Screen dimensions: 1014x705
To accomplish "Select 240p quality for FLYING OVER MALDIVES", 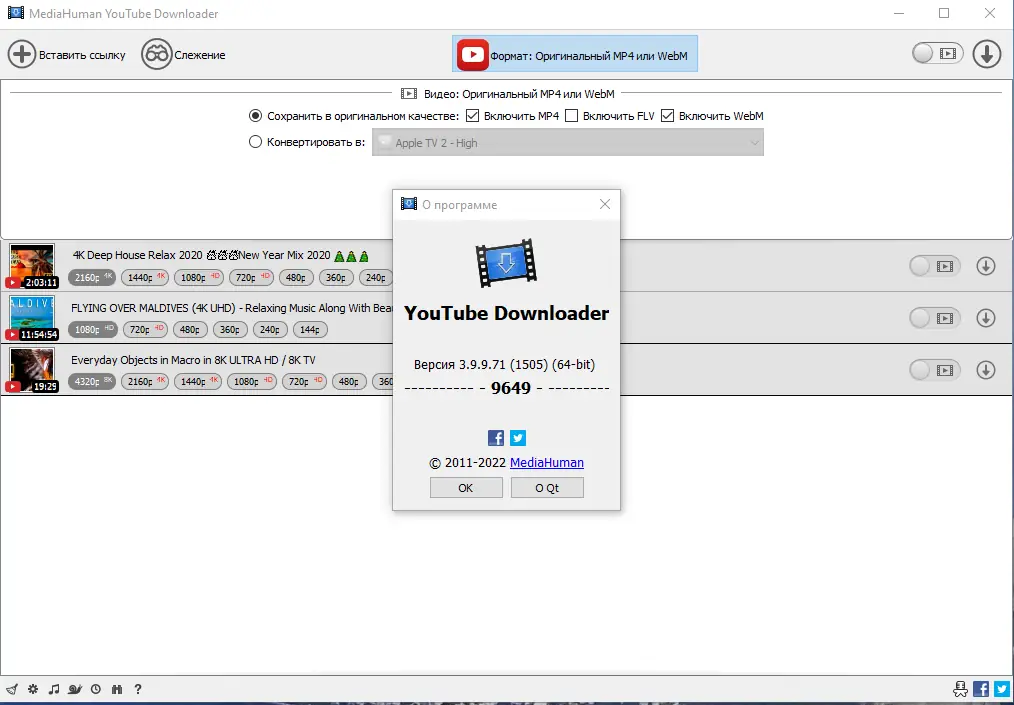I will (270, 329).
